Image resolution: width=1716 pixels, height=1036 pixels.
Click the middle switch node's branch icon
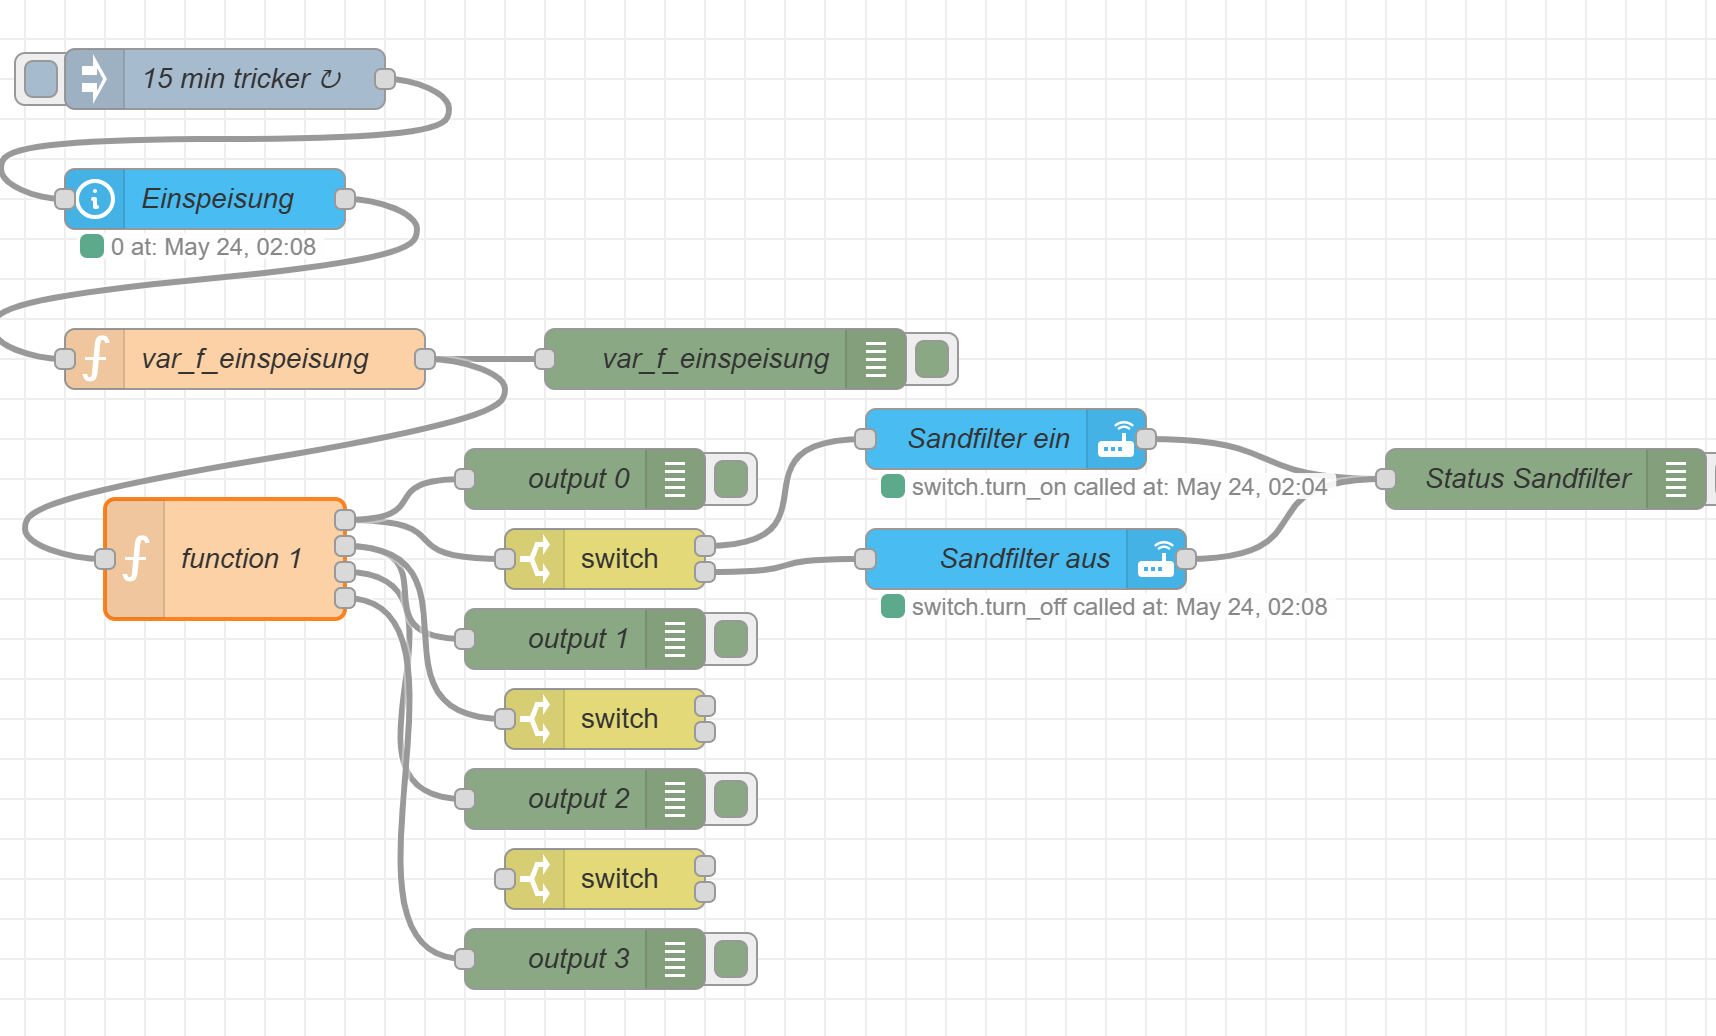tap(535, 719)
